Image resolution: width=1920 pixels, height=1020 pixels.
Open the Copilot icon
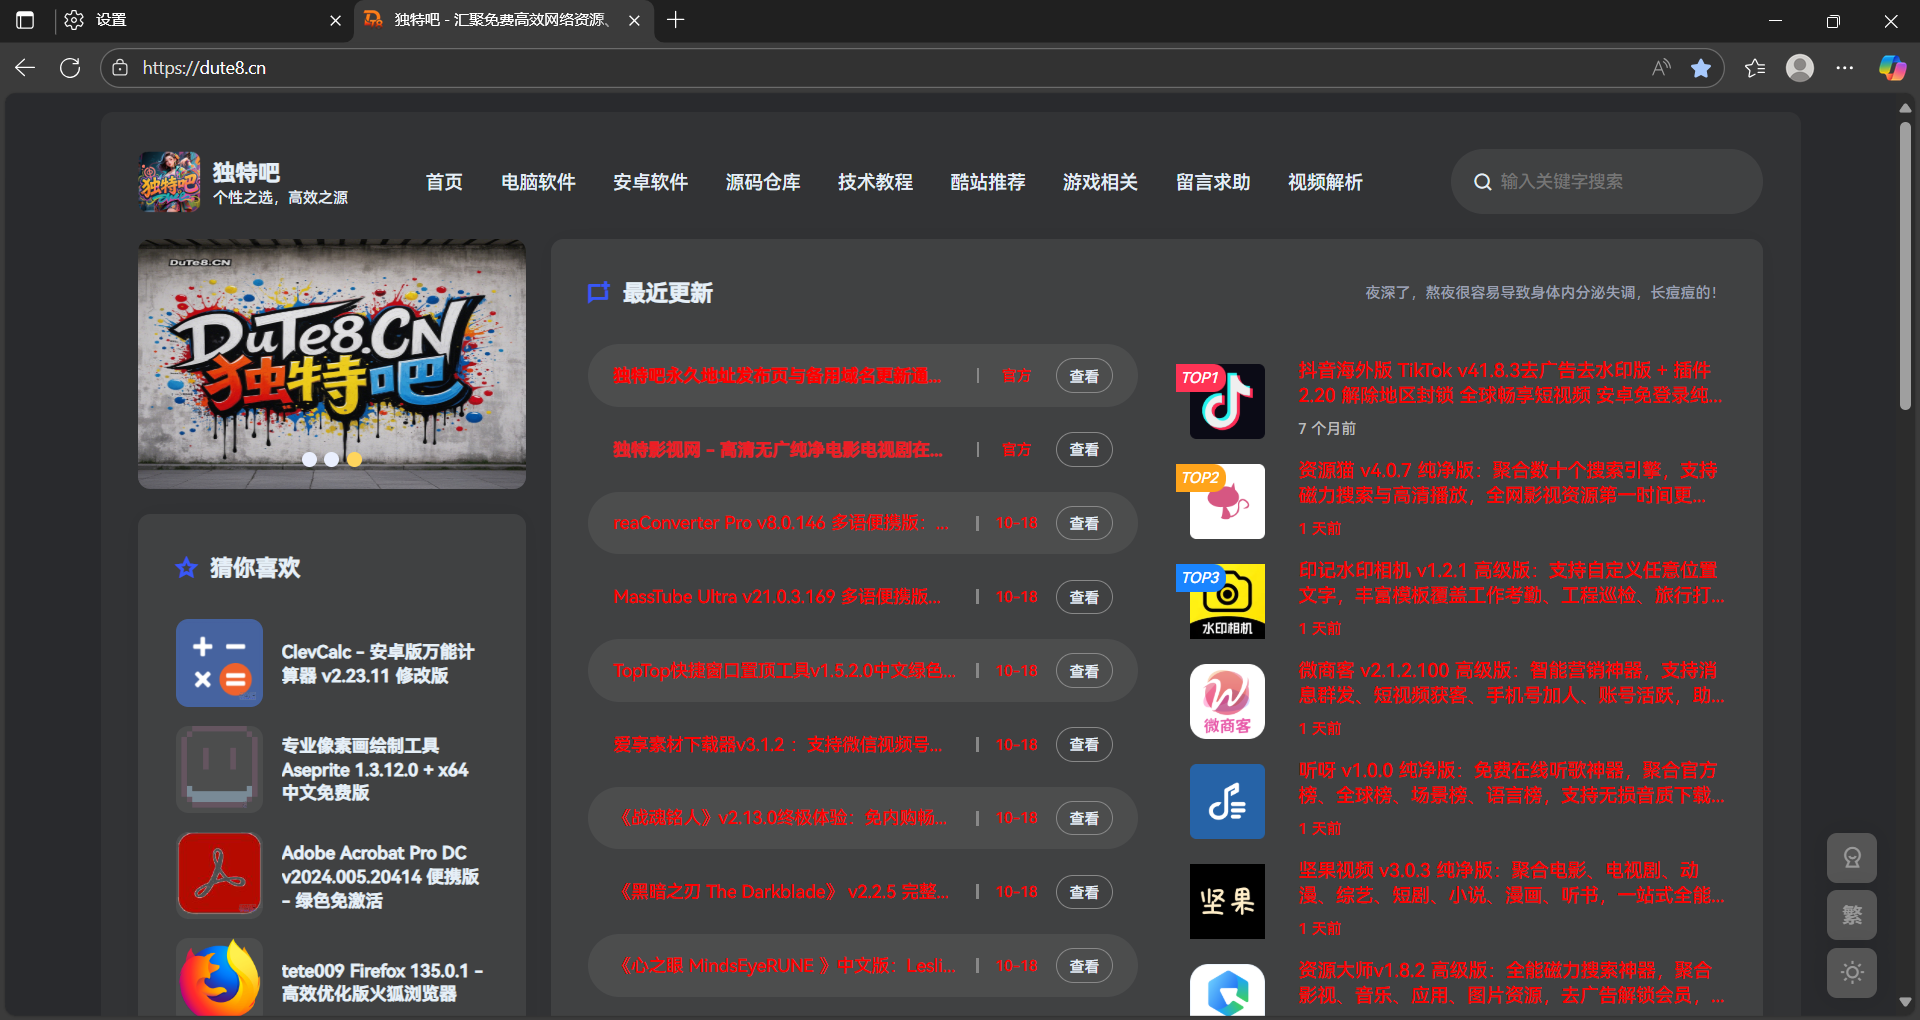coord(1892,68)
